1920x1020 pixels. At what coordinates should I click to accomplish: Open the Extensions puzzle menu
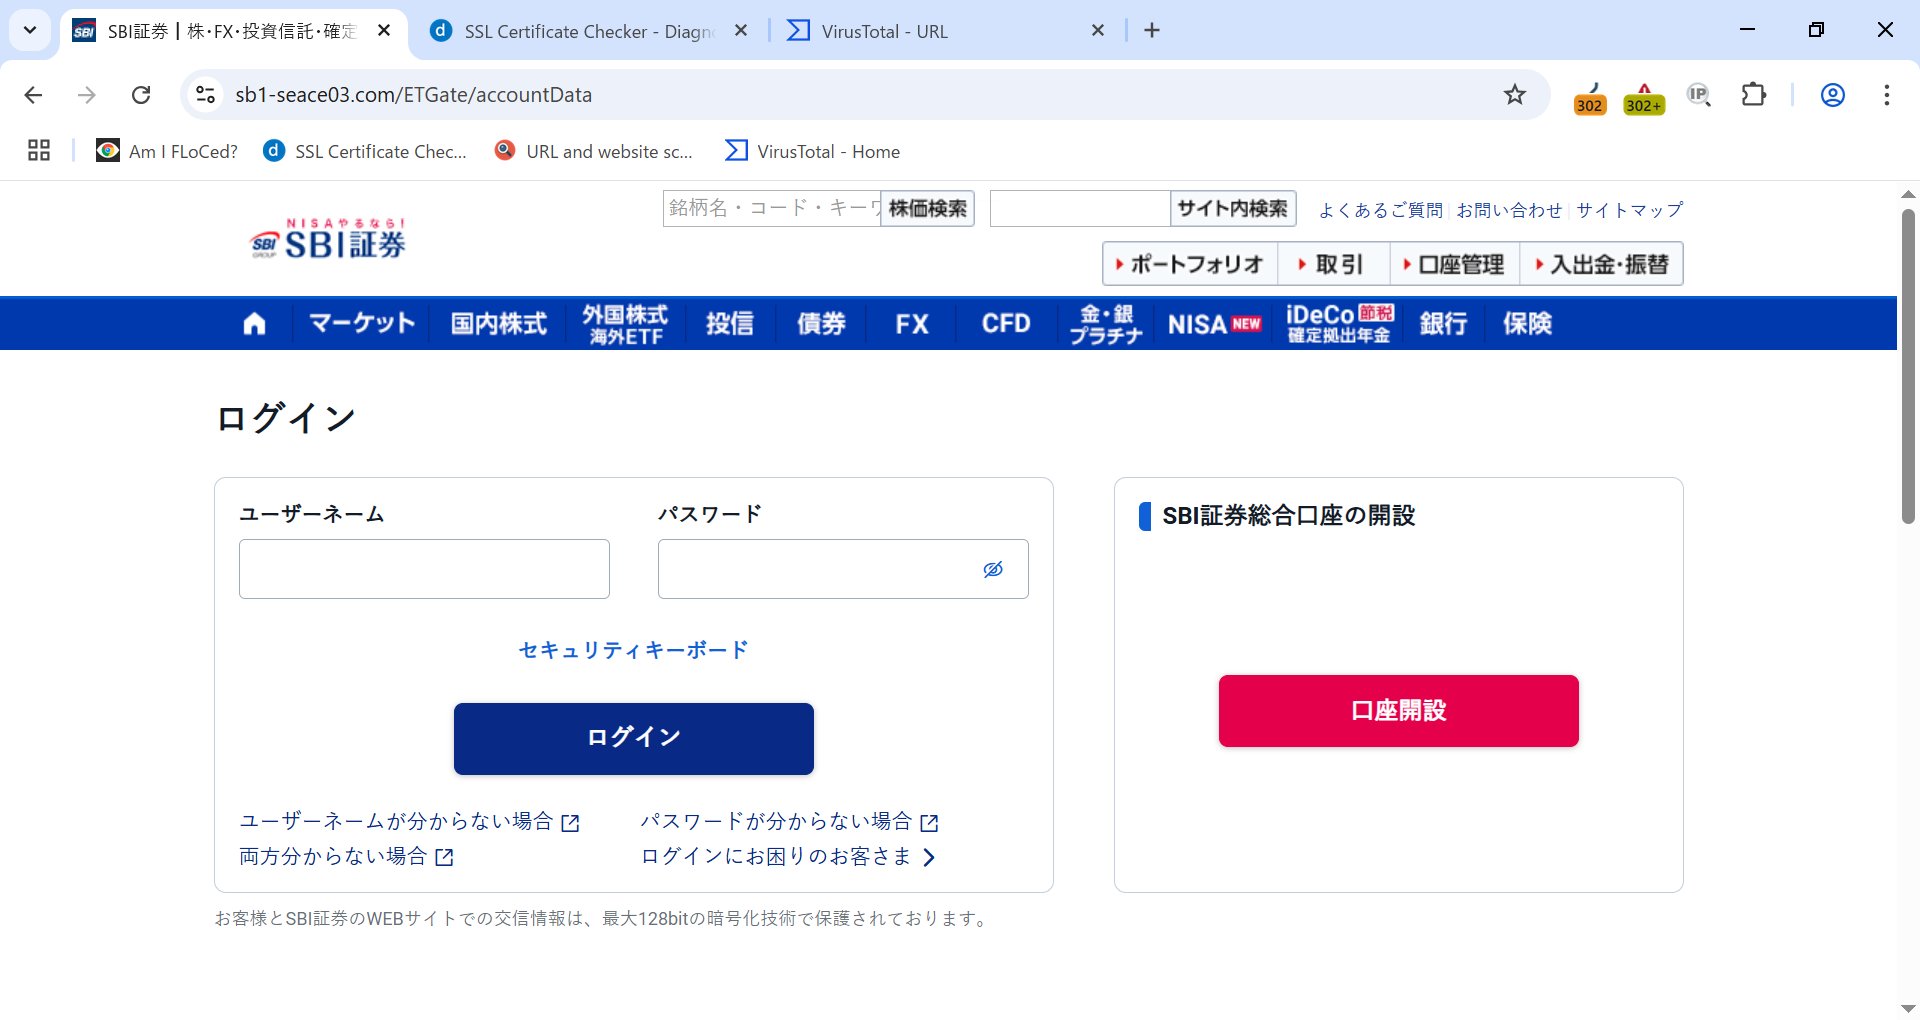tap(1754, 95)
